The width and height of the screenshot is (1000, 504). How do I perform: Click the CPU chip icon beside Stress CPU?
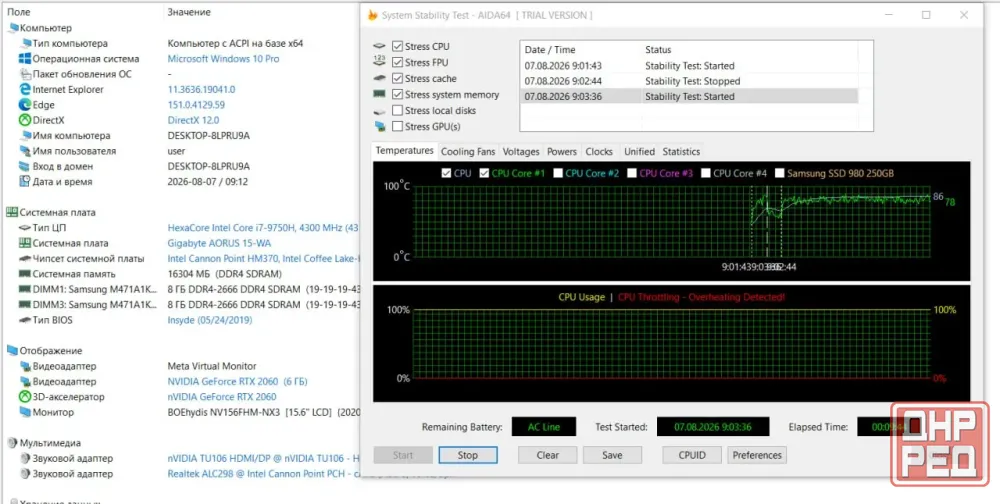(379, 47)
